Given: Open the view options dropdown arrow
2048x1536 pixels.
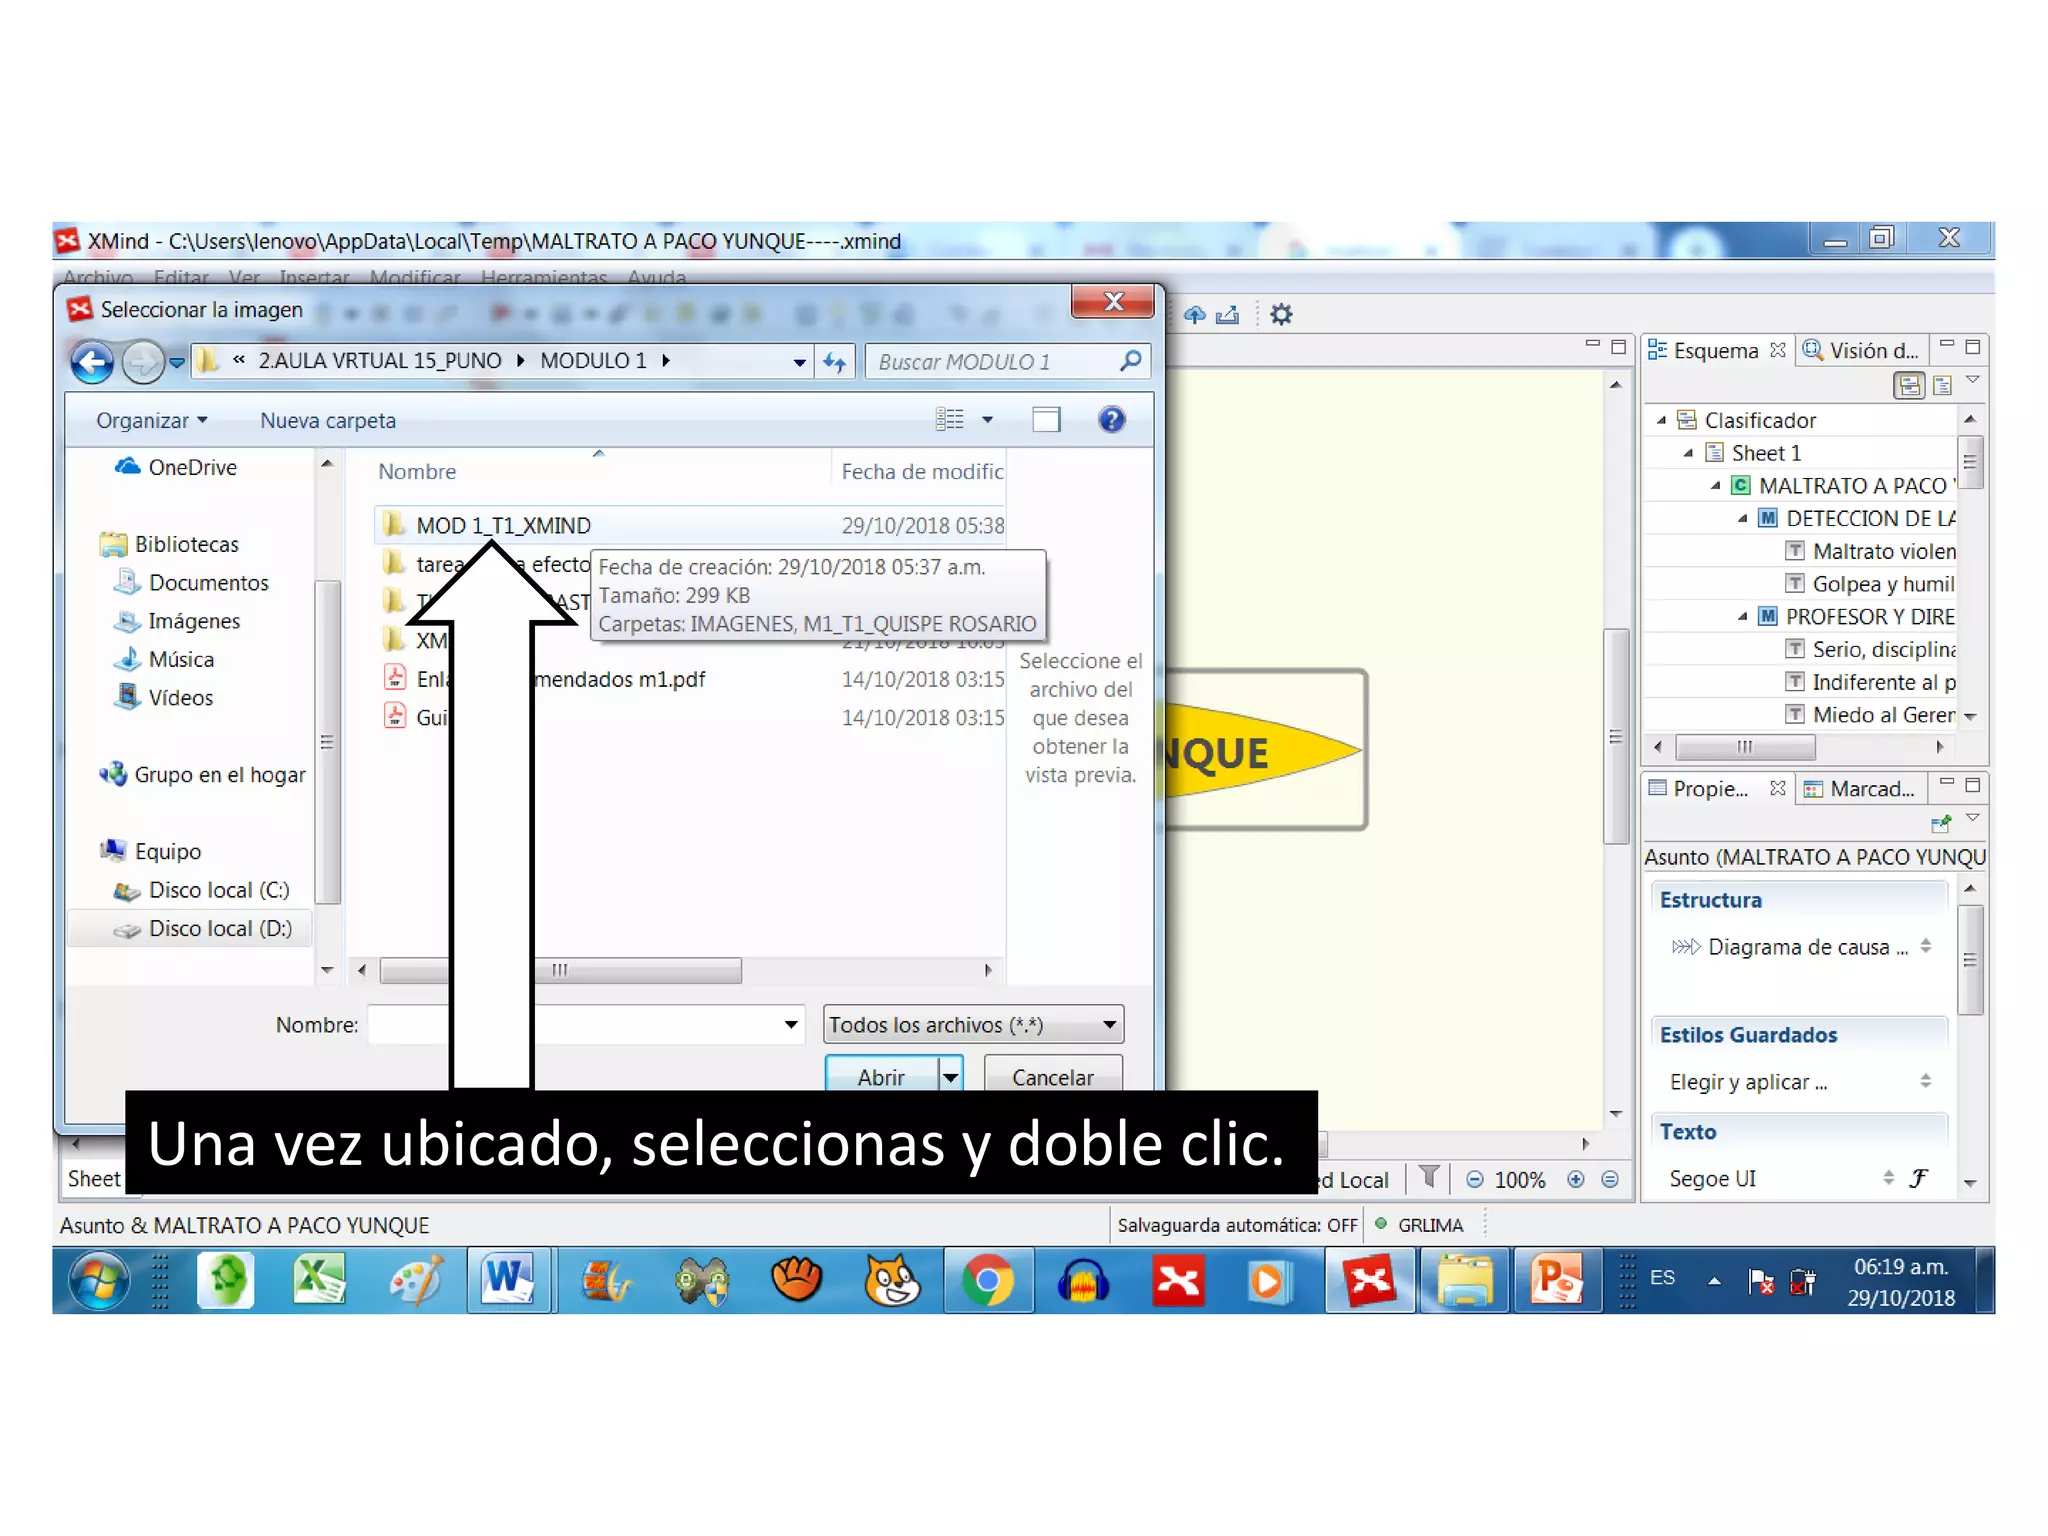Looking at the screenshot, I should (988, 420).
